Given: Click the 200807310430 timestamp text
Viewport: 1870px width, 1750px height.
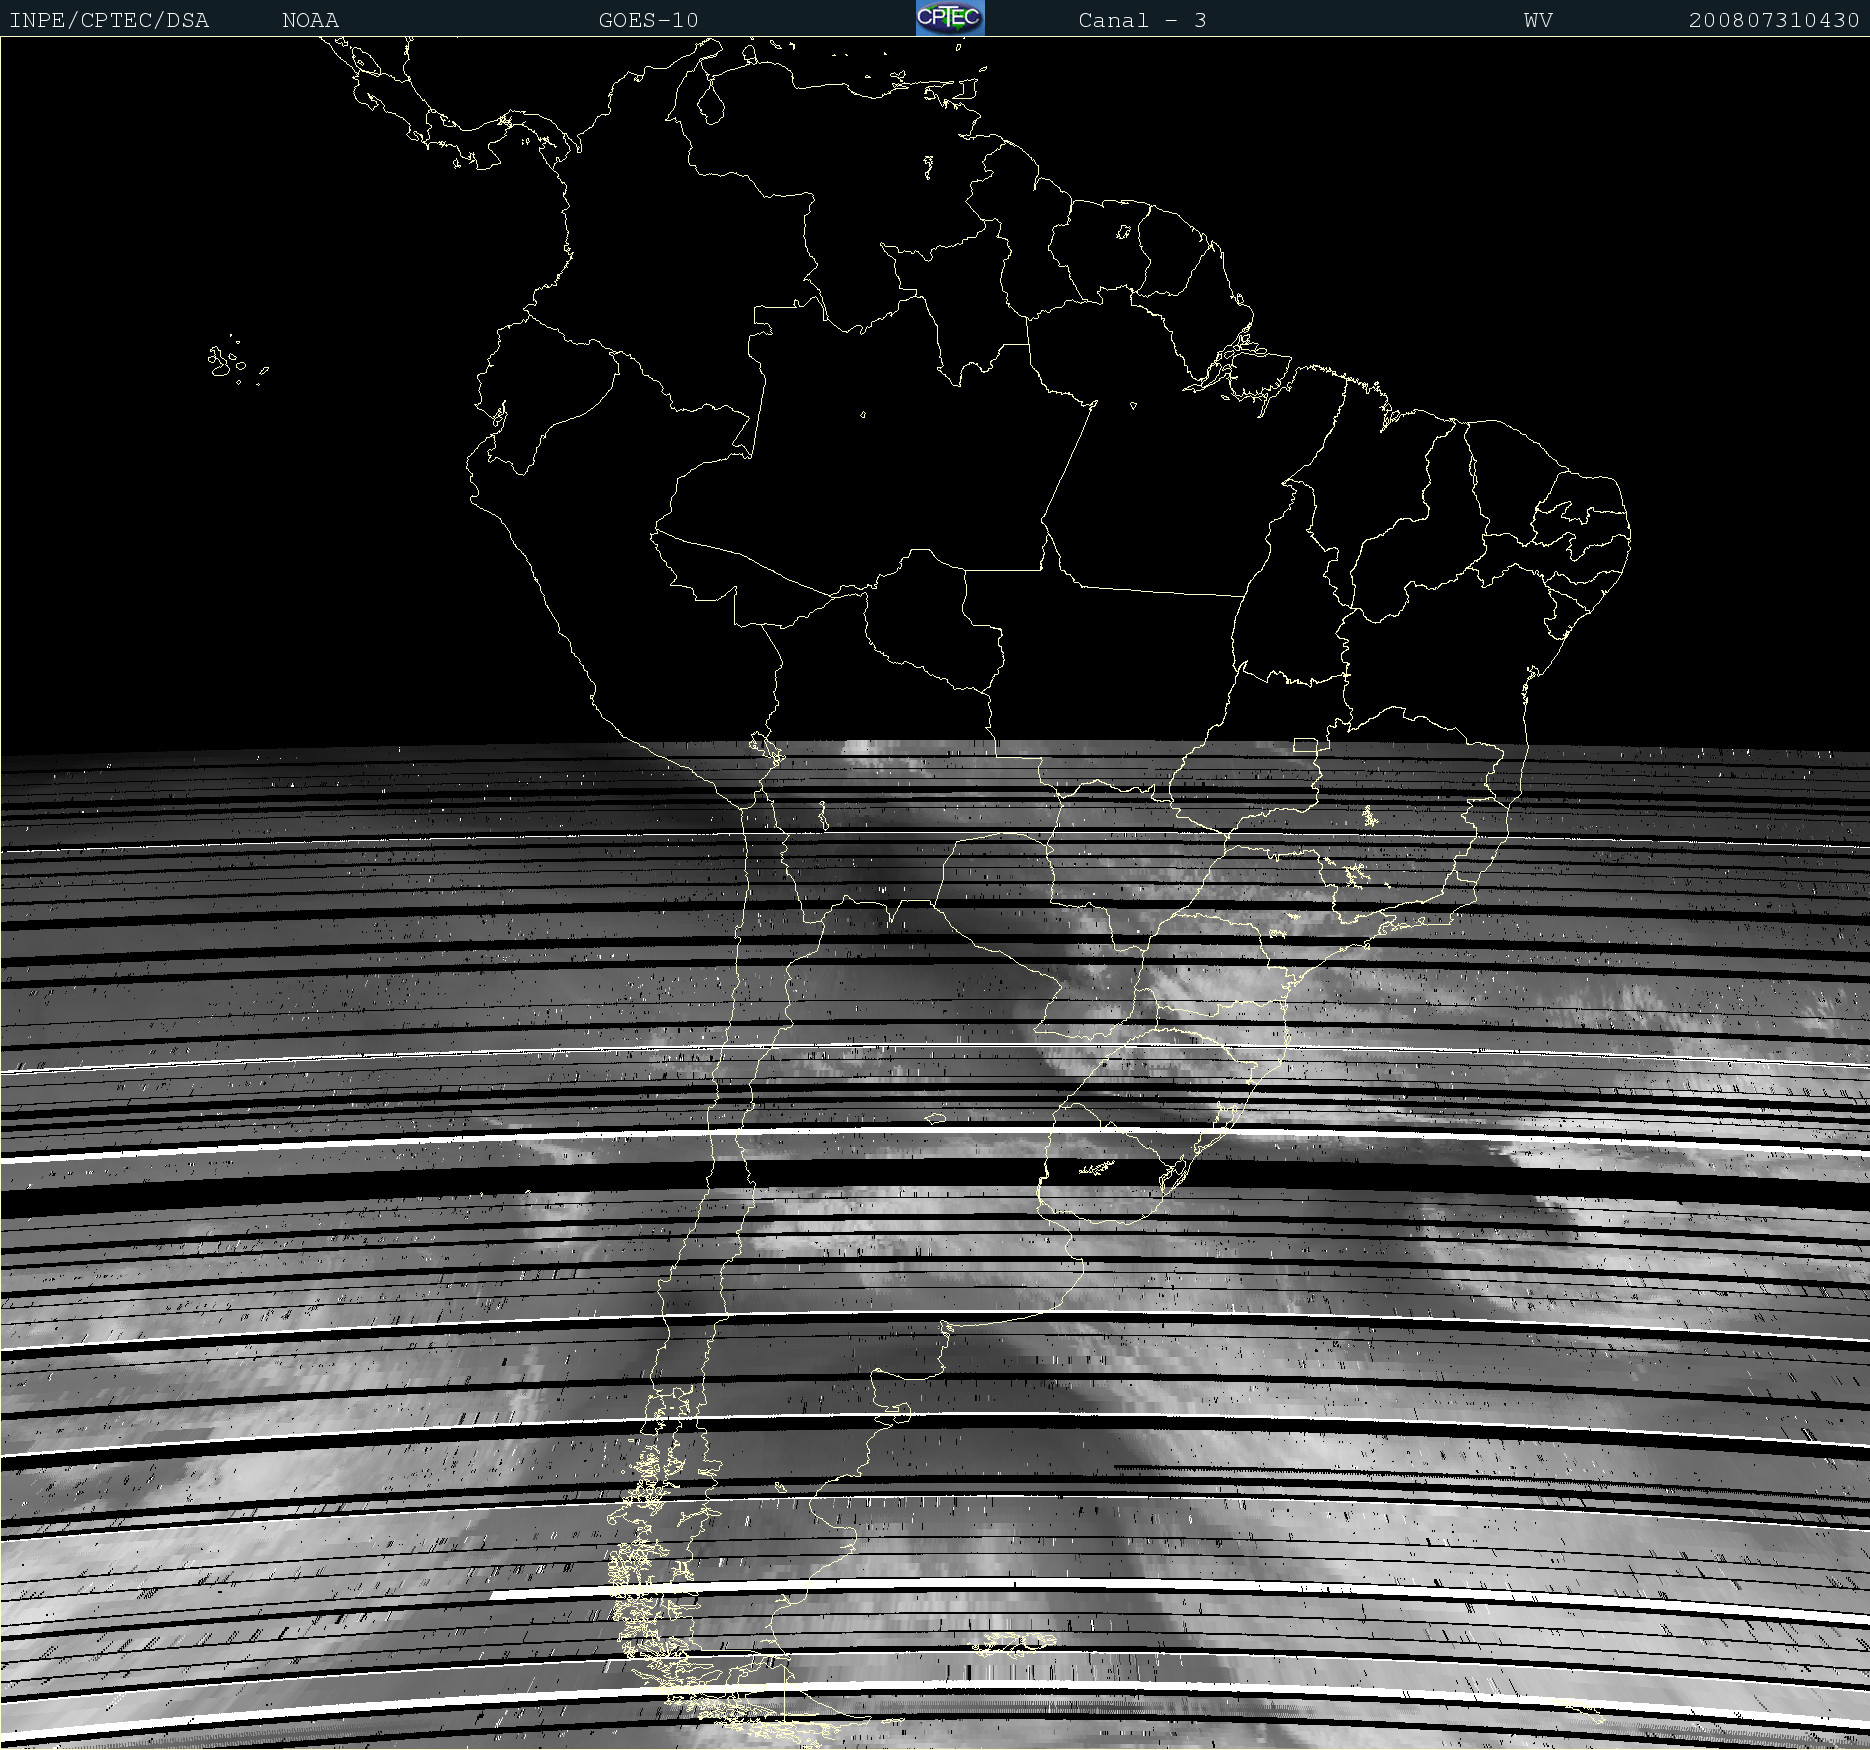Looking at the screenshot, I should [x=1773, y=20].
